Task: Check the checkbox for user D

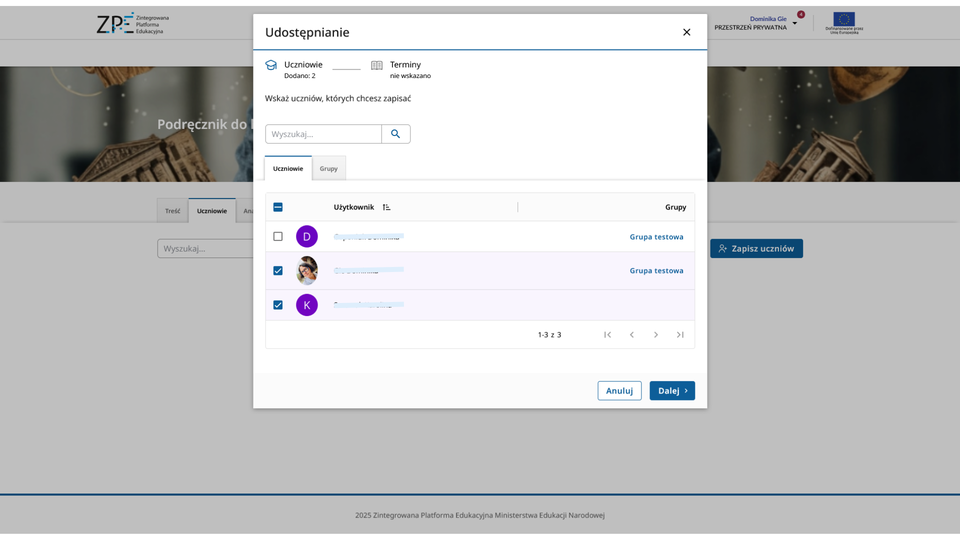Action: (278, 237)
